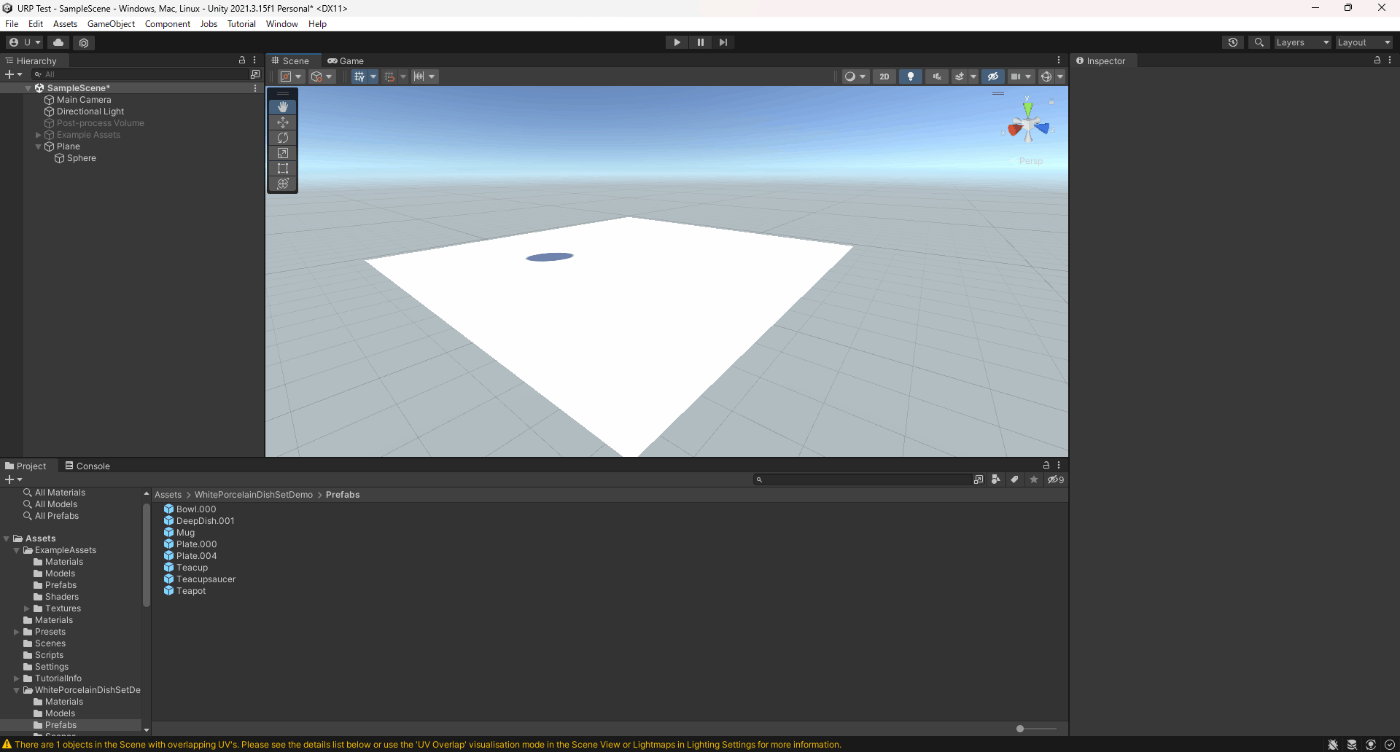The height and width of the screenshot is (752, 1400).
Task: Expand Example Assets in Hierarchy
Action: 38,135
